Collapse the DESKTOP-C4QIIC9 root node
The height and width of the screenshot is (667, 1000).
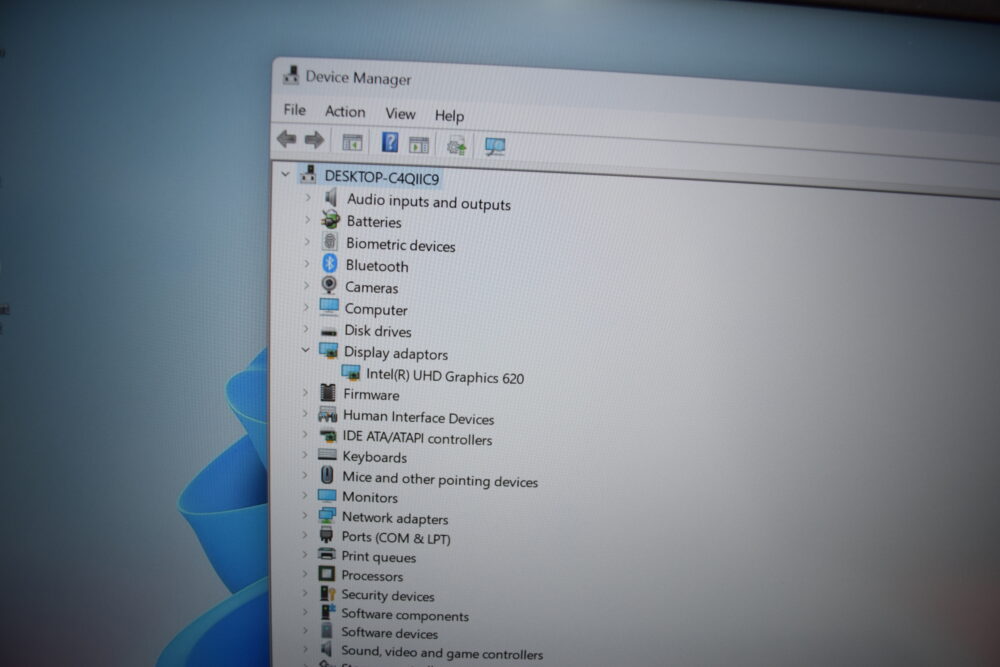(286, 173)
